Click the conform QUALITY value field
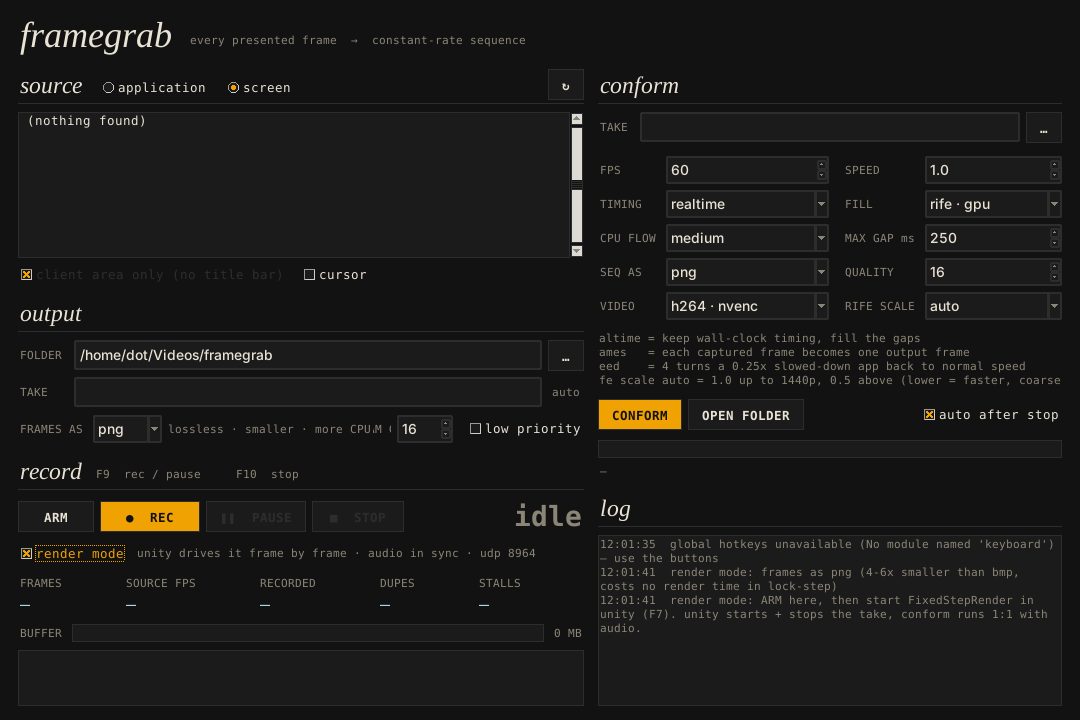The image size is (1080, 720). [x=993, y=272]
